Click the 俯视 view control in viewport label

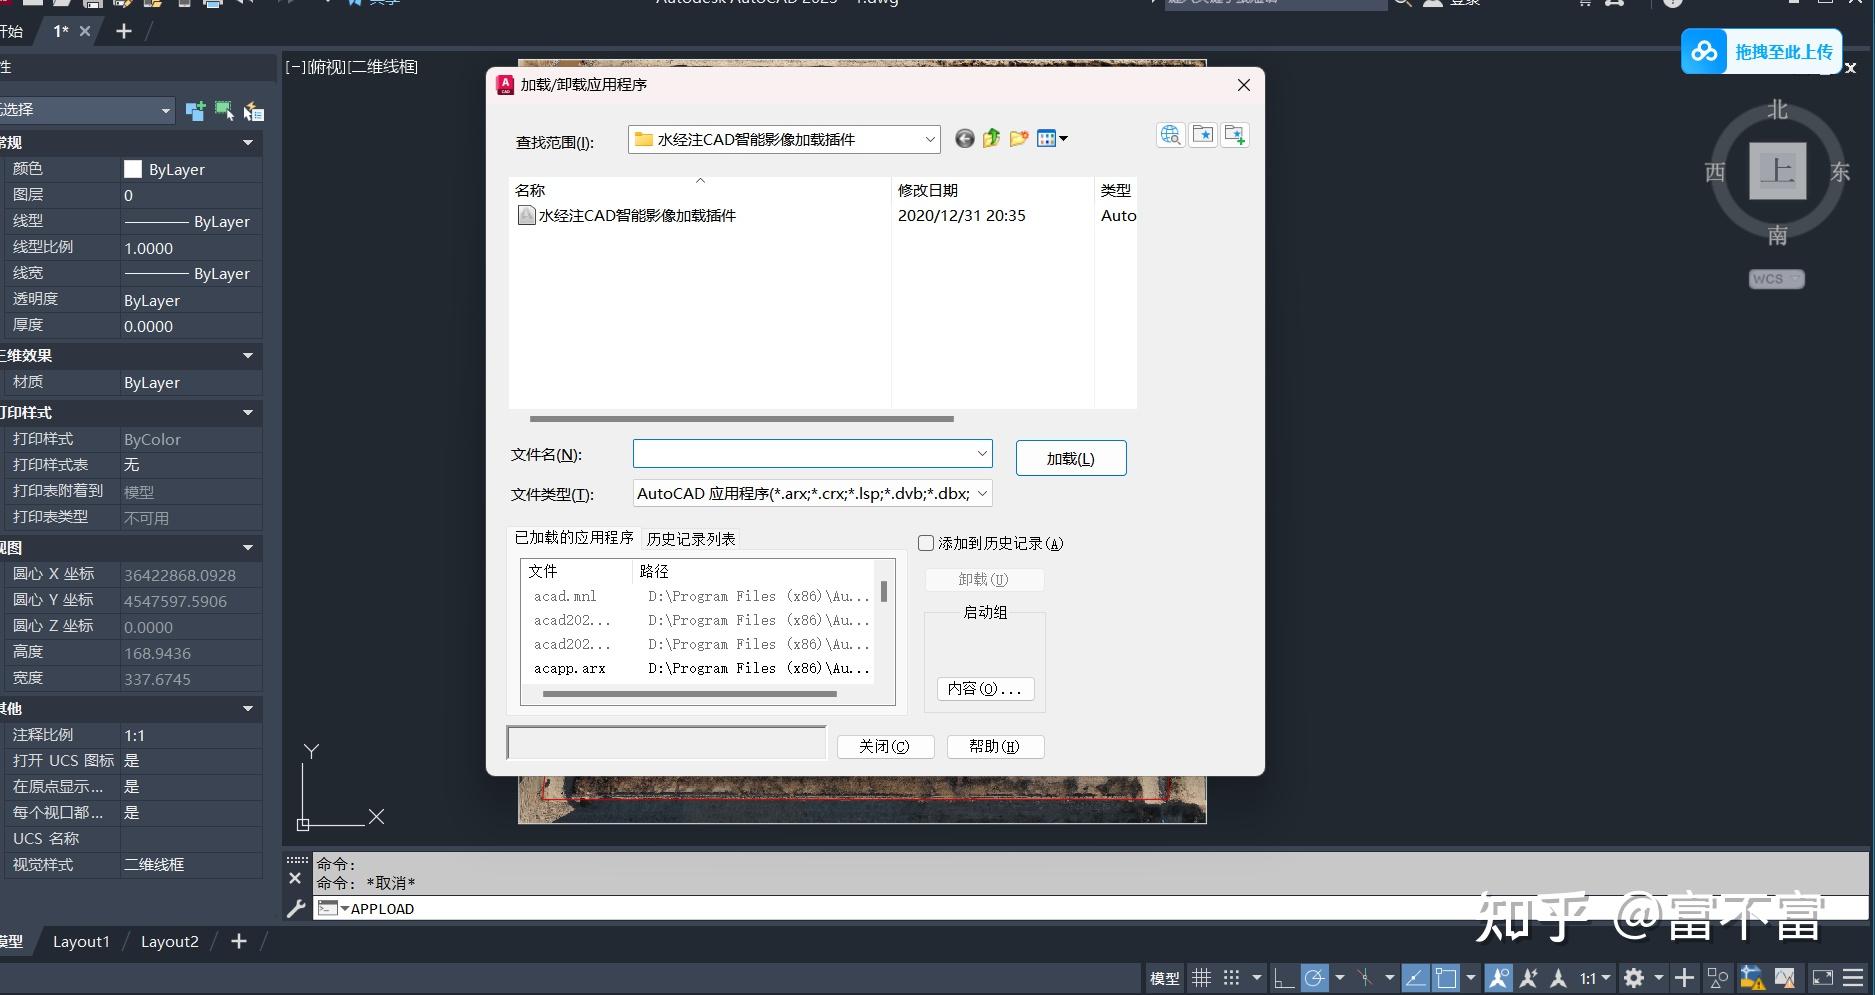pos(327,67)
